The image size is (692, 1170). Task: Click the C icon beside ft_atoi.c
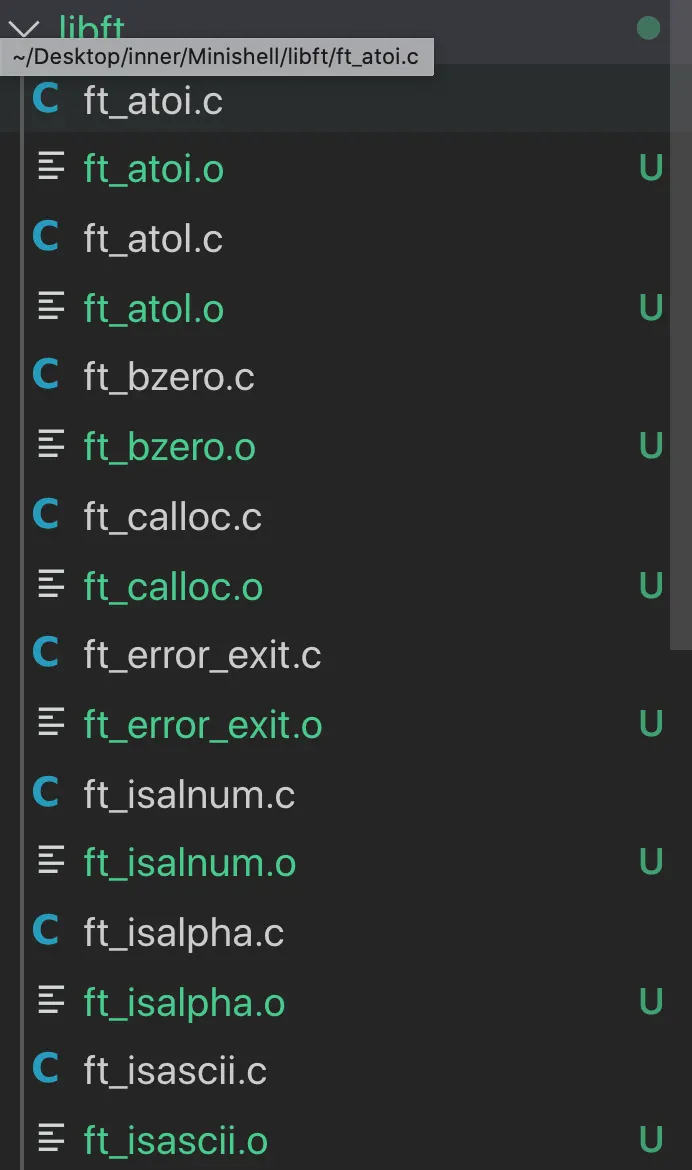coord(46,100)
